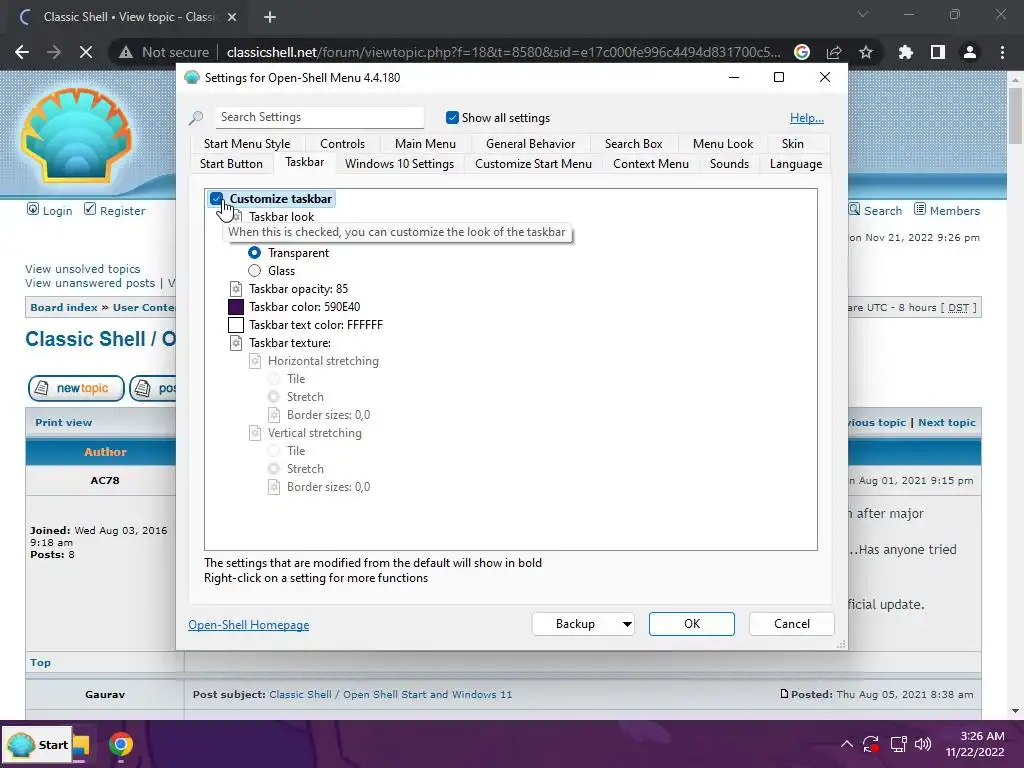
Task: Click the search magnifier icon in settings
Action: tap(196, 118)
